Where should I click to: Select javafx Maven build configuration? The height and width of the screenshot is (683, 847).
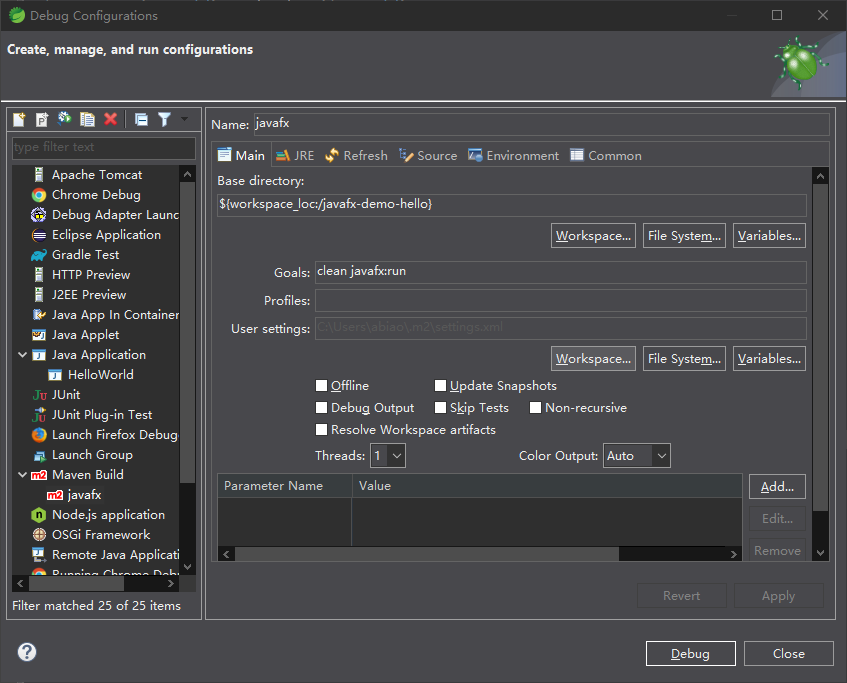tap(84, 494)
